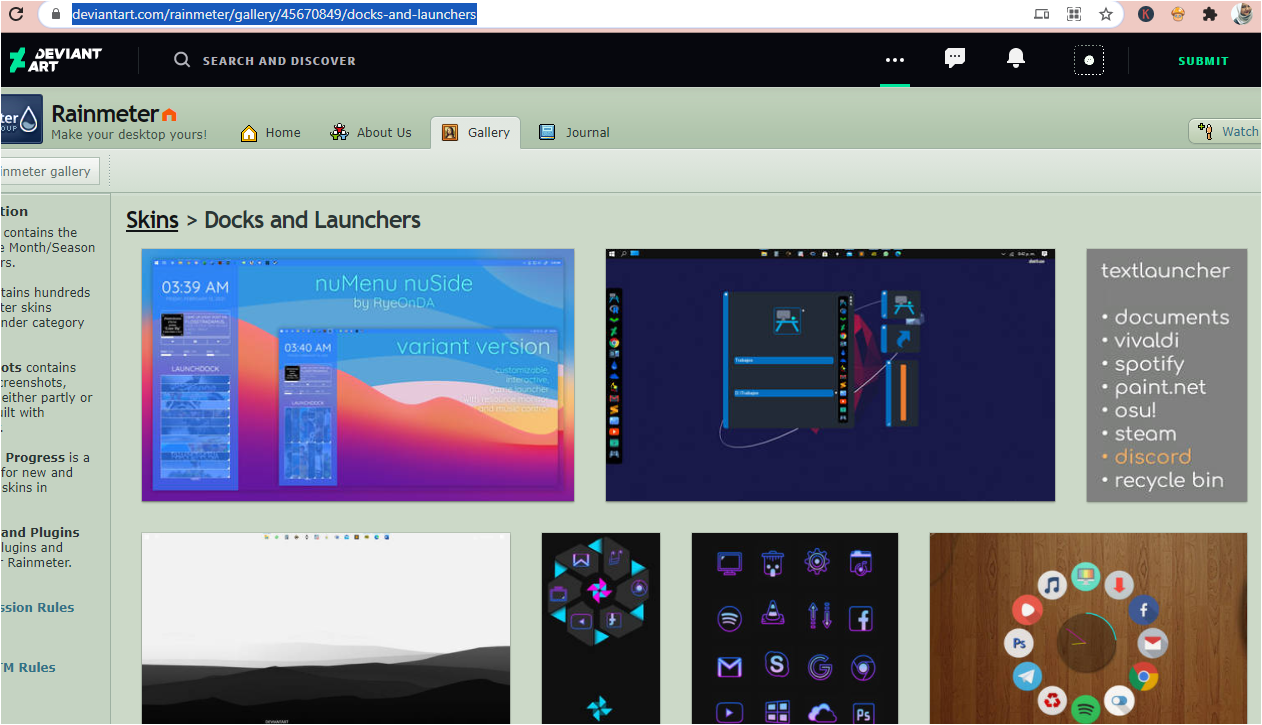Select the Gallery tab
This screenshot has height=725, width=1262.
tap(476, 132)
